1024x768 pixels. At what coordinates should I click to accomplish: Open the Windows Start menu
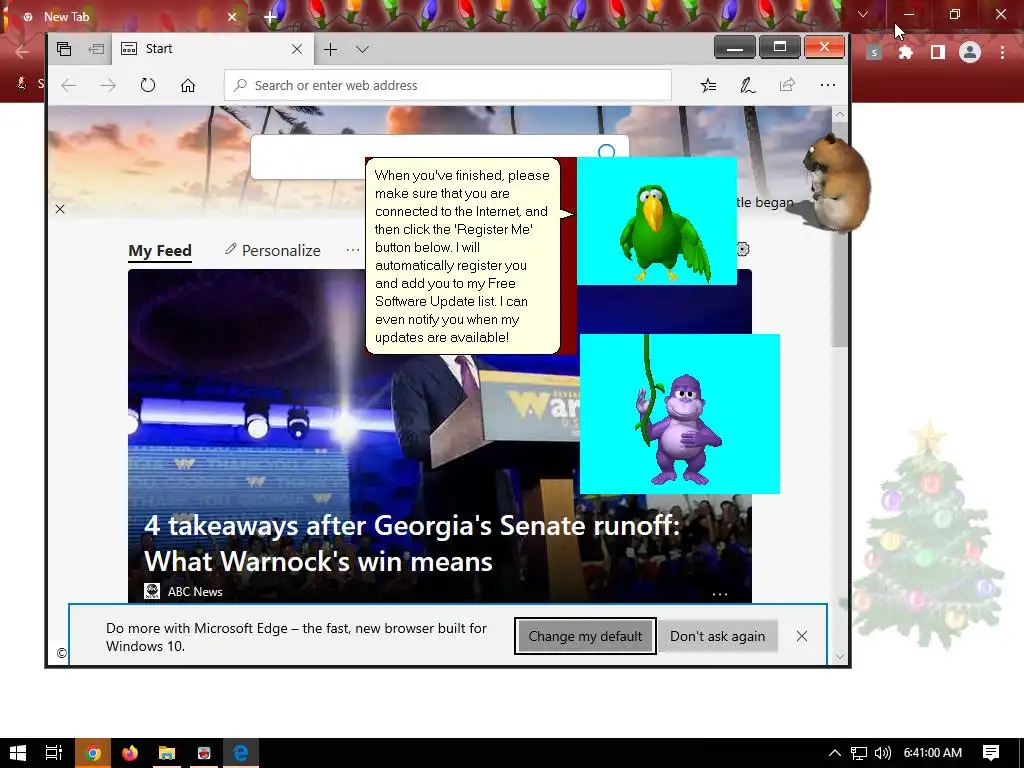point(18,753)
